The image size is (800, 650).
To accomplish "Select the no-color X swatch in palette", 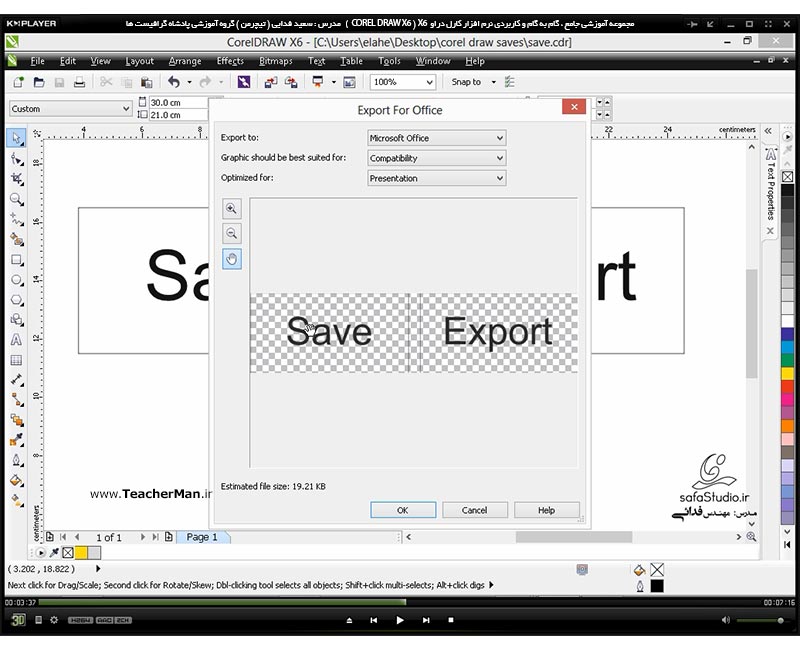I will [x=787, y=177].
